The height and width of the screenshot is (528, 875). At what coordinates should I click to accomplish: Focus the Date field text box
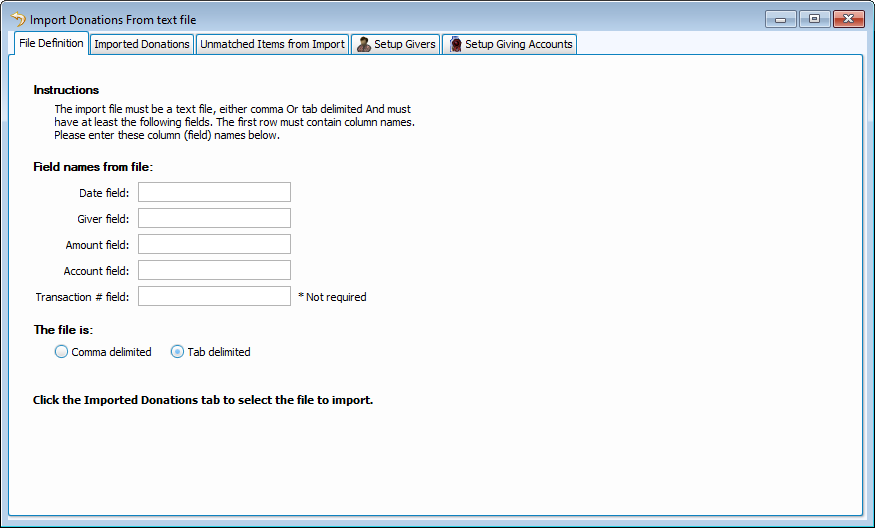coord(214,192)
